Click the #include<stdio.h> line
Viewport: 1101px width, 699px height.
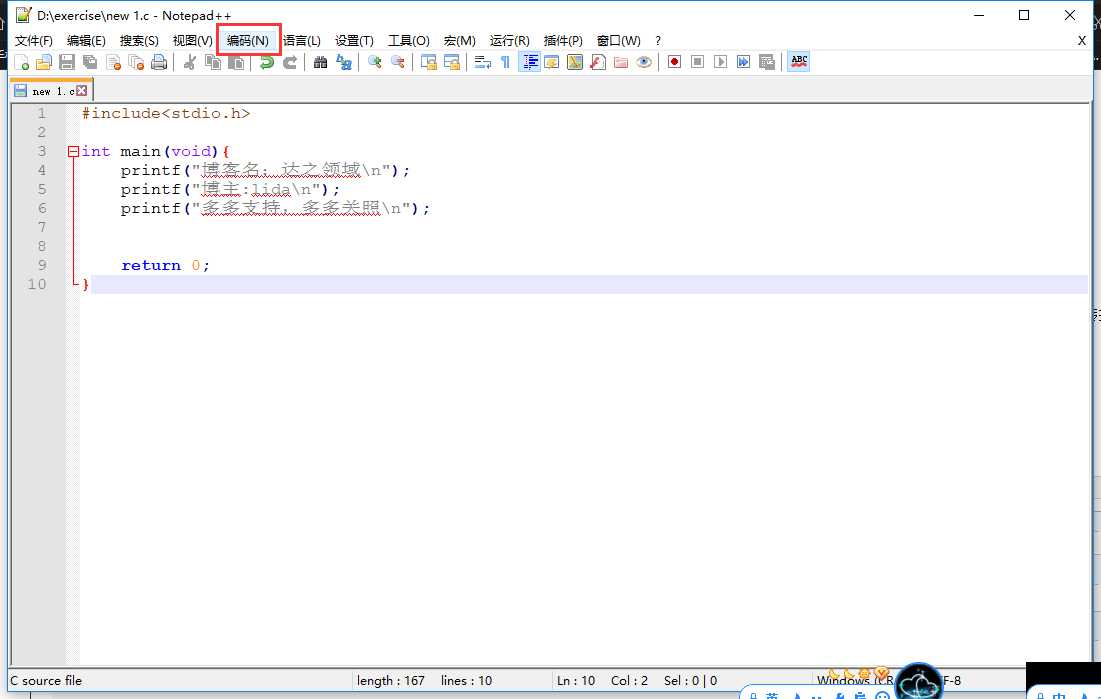(x=166, y=113)
